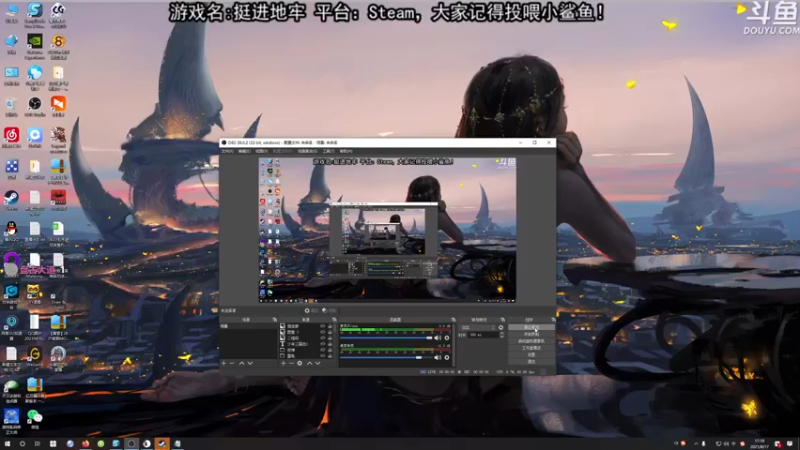The width and height of the screenshot is (800, 450).
Task: Hide the text source via eye icon
Action: tap(323, 344)
